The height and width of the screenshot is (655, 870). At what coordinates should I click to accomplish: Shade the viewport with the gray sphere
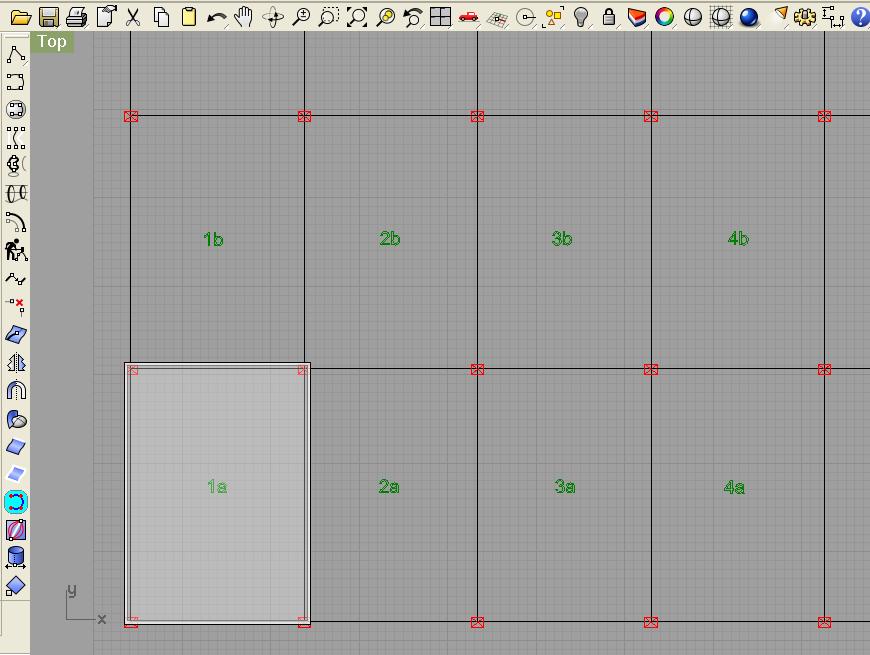(x=693, y=17)
